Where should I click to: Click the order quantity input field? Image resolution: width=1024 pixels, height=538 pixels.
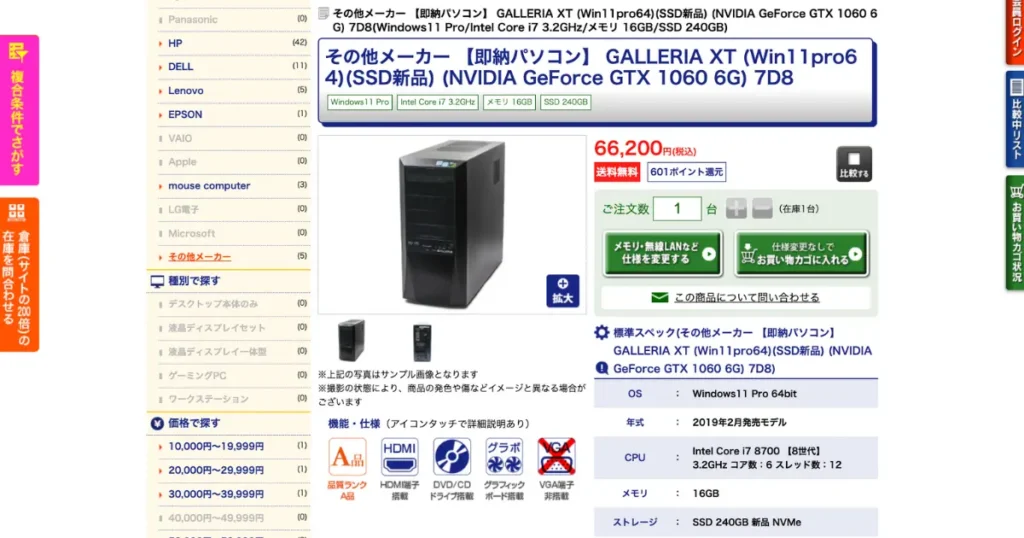pos(677,209)
